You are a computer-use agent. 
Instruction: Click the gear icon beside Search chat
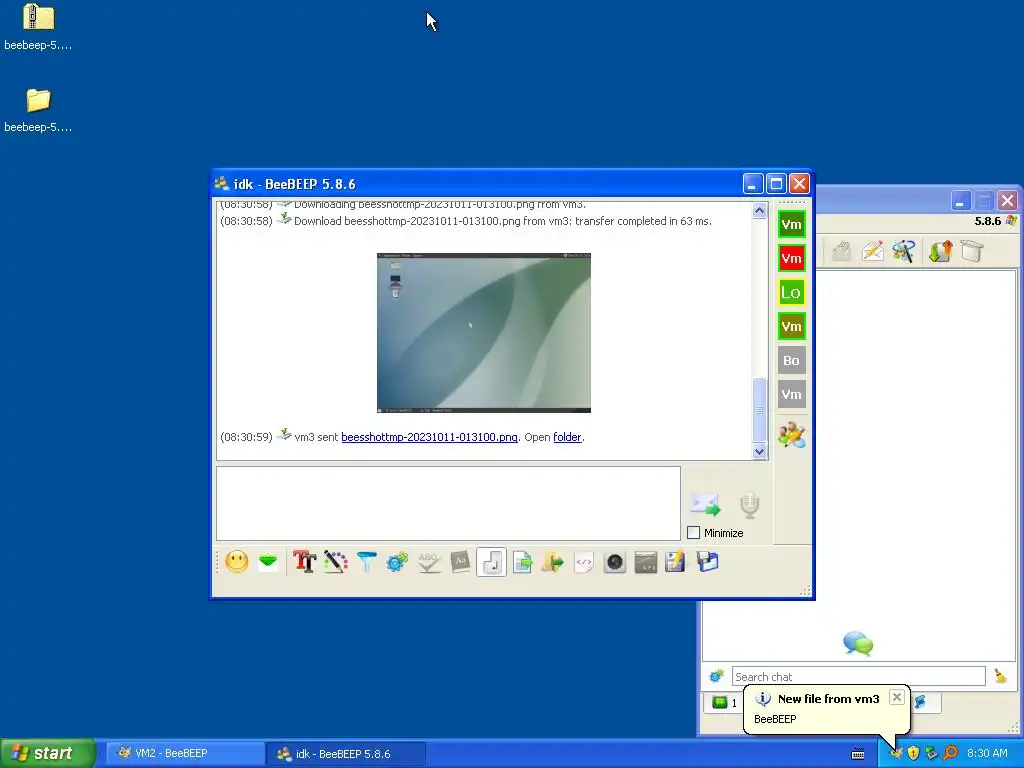716,677
